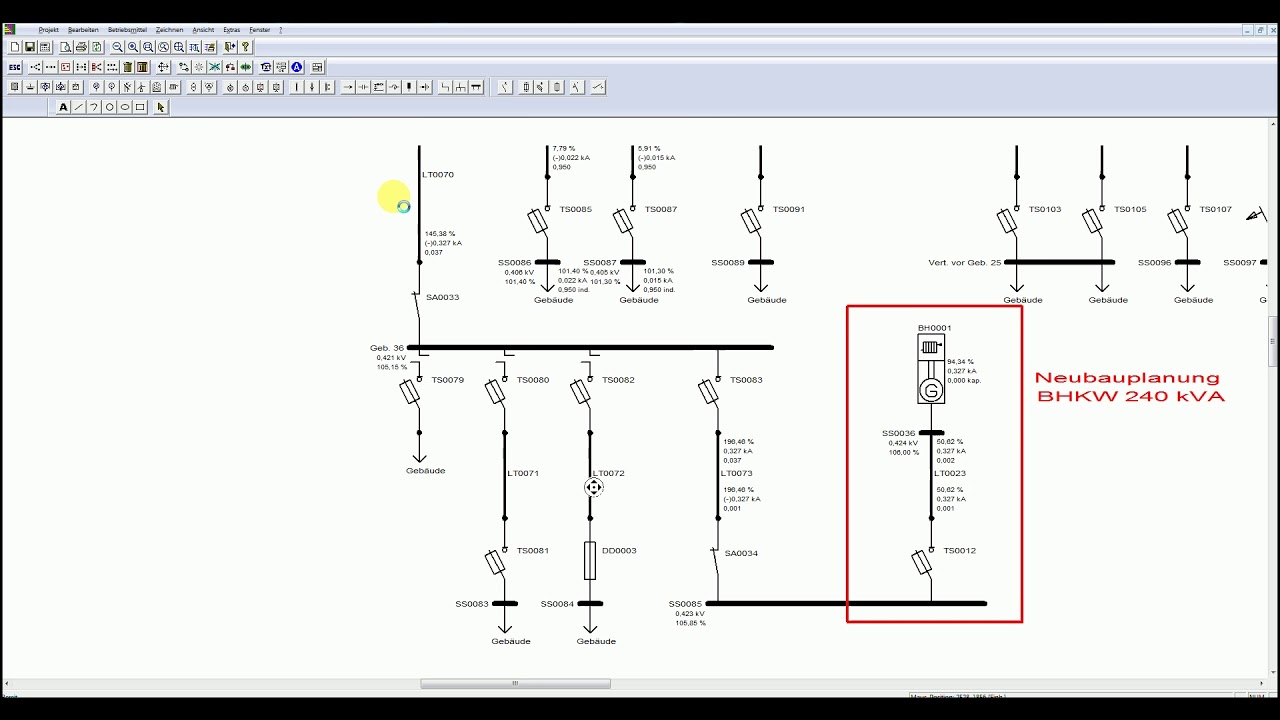Open the ? help menu
Image resolution: width=1280 pixels, height=720 pixels.
(x=281, y=30)
